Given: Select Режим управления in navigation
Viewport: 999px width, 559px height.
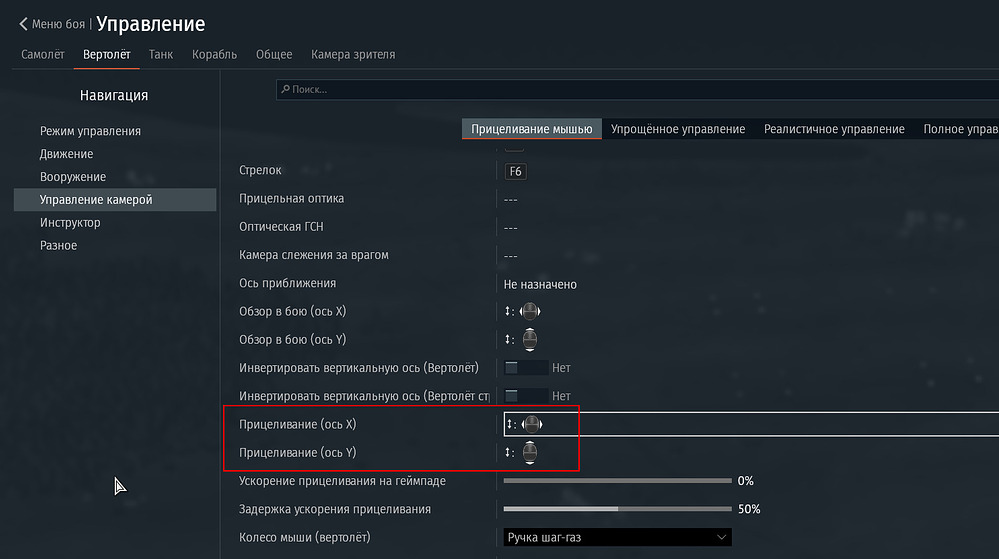Looking at the screenshot, I should click(90, 131).
